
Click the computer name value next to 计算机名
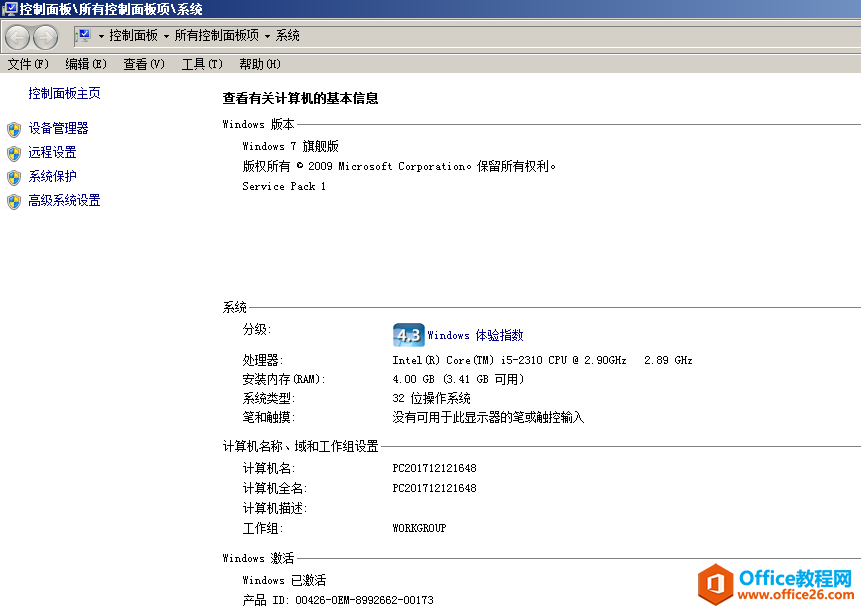[x=434, y=468]
